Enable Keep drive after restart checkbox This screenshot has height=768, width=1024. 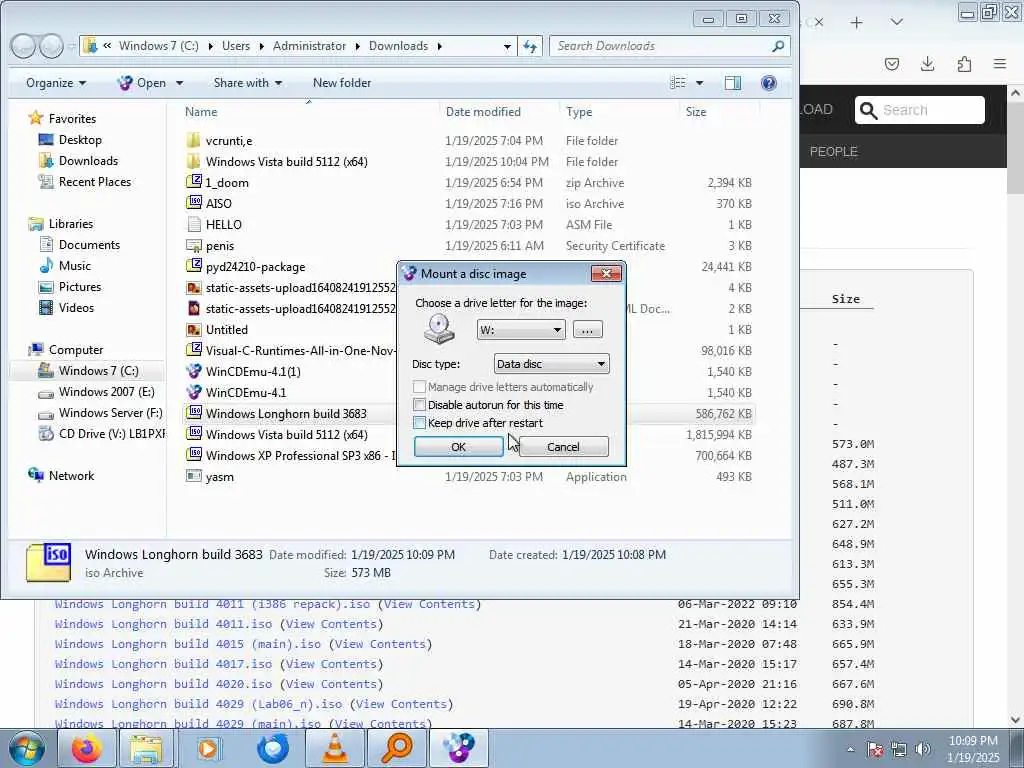click(x=420, y=423)
